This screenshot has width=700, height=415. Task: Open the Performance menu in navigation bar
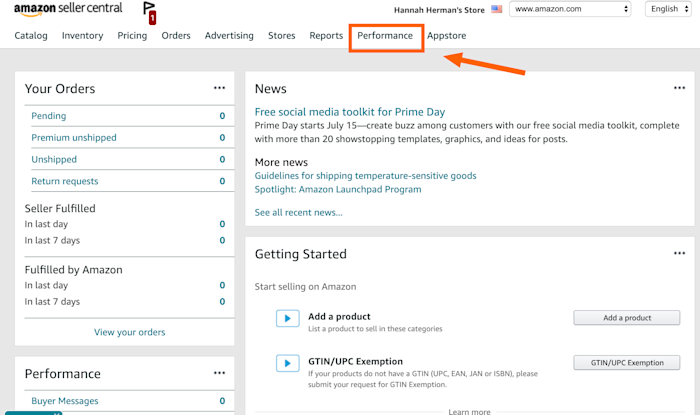tap(385, 36)
